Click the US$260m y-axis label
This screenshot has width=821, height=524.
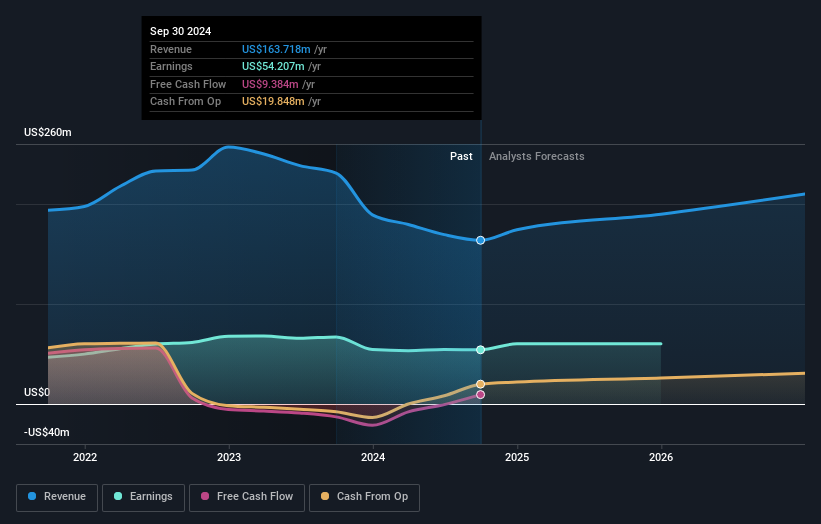pos(48,132)
